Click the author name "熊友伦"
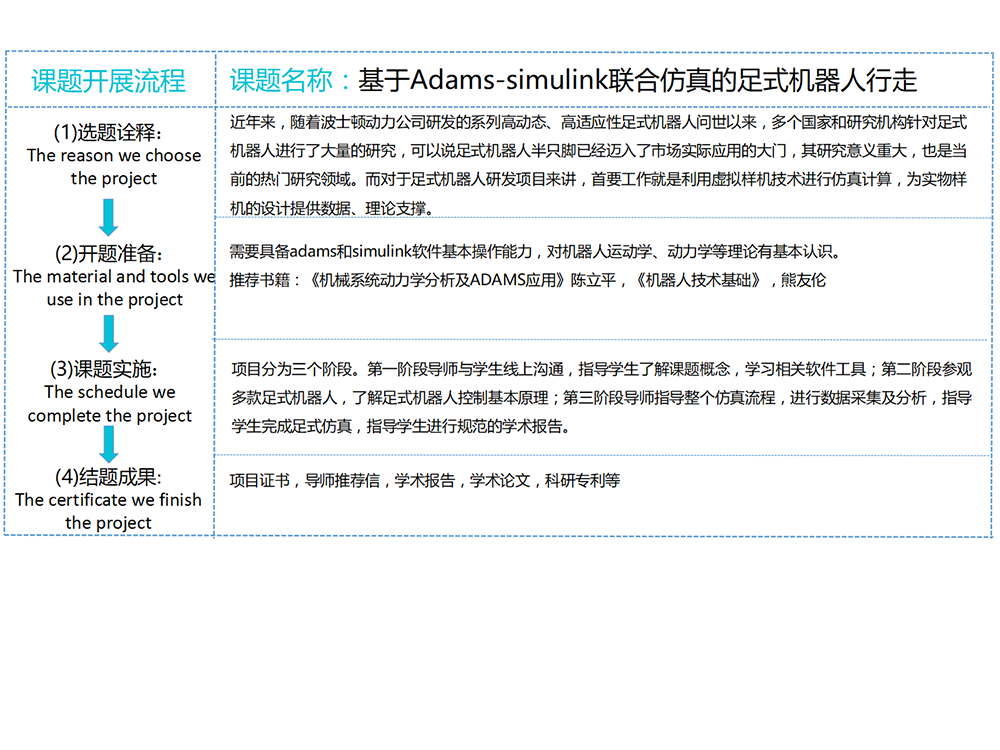The width and height of the screenshot is (1000, 750). point(803,280)
